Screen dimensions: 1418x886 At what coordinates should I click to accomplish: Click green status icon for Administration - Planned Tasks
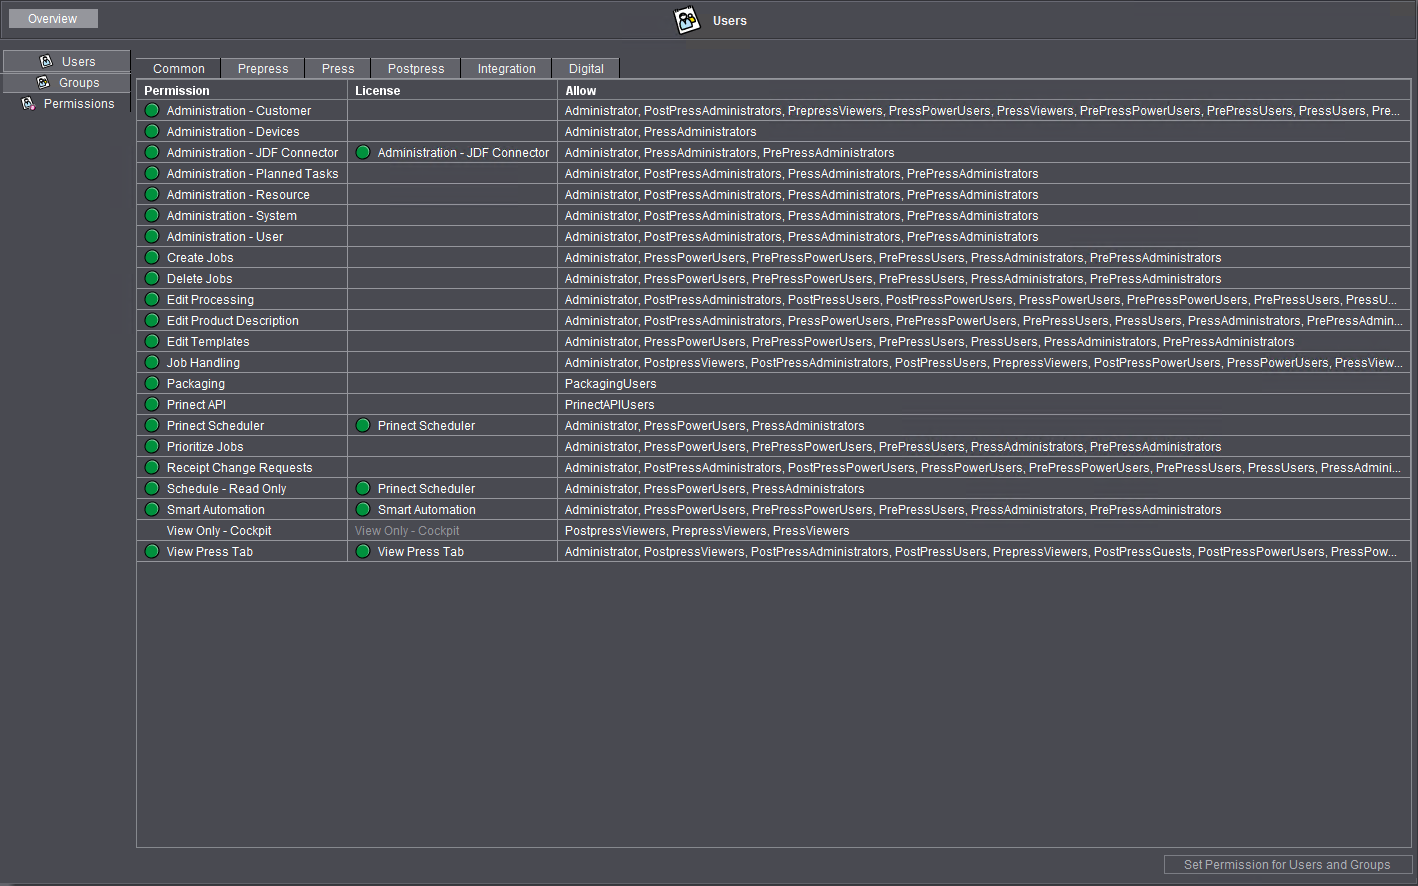pos(152,173)
